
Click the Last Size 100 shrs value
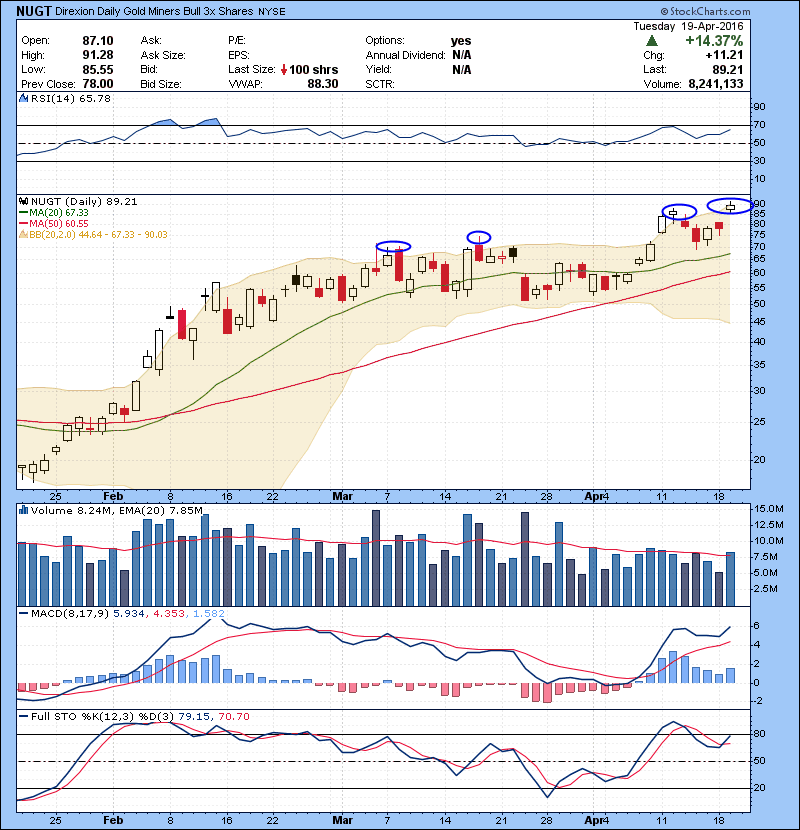pyautogui.click(x=313, y=69)
